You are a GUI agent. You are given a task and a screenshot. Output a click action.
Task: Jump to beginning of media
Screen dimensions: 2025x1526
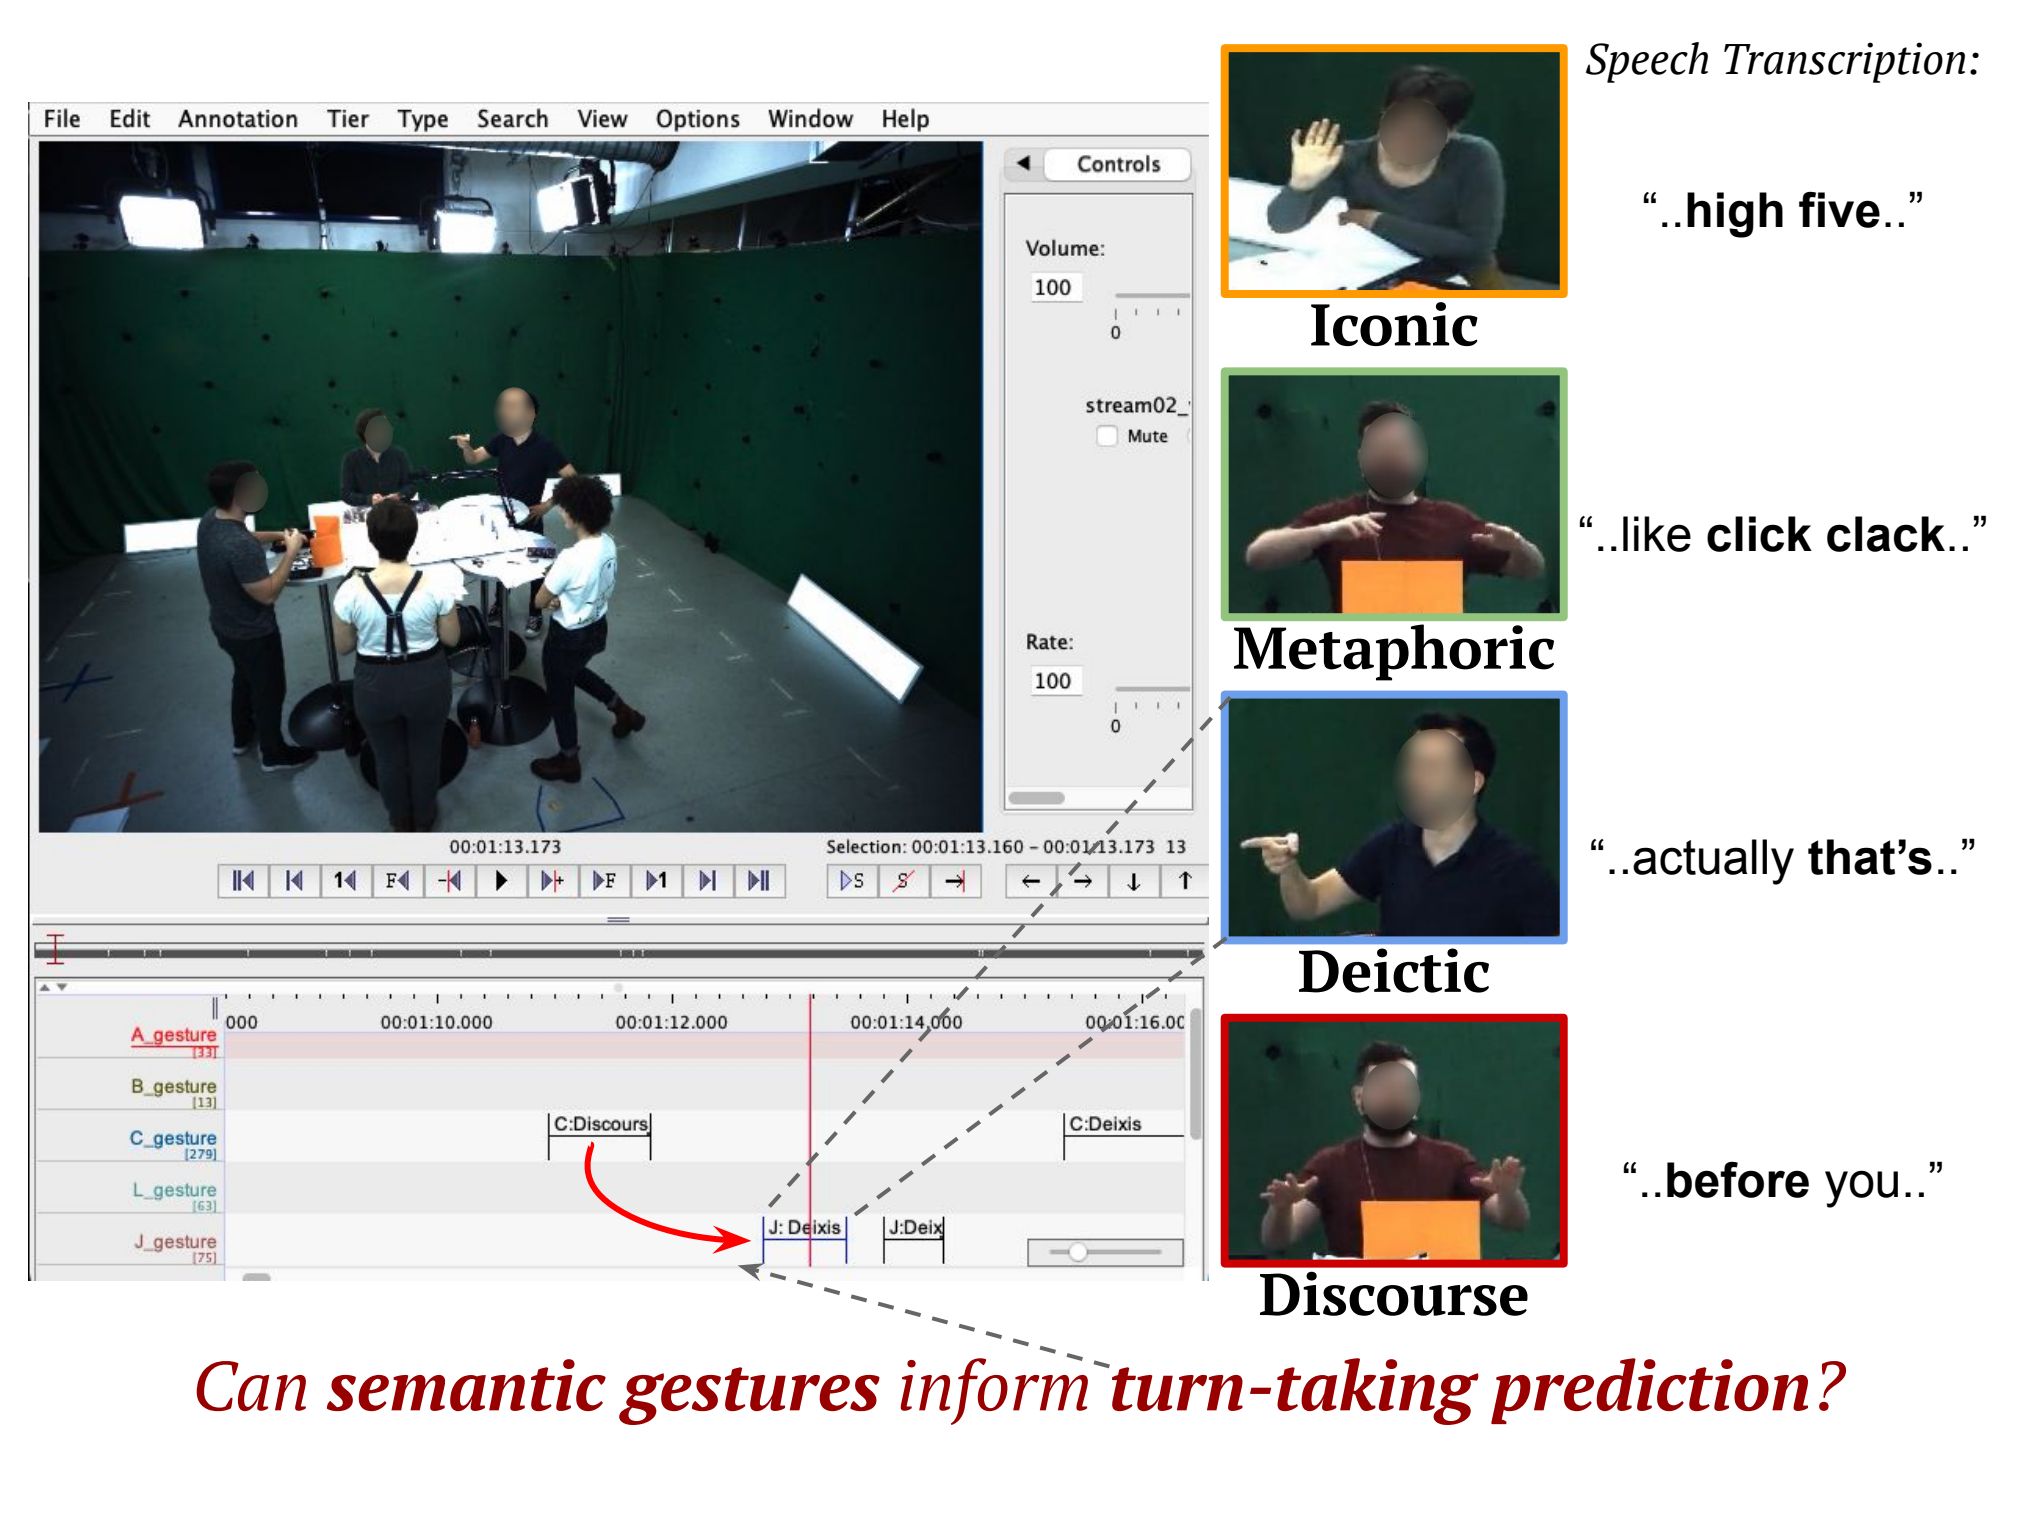click(x=243, y=881)
